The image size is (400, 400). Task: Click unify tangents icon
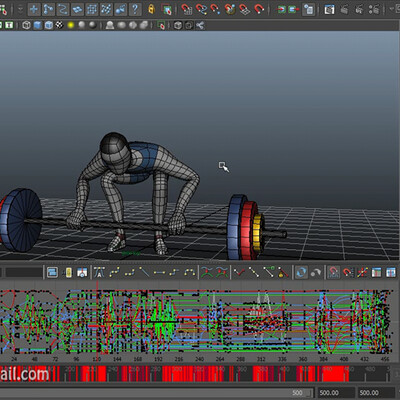coord(254,272)
